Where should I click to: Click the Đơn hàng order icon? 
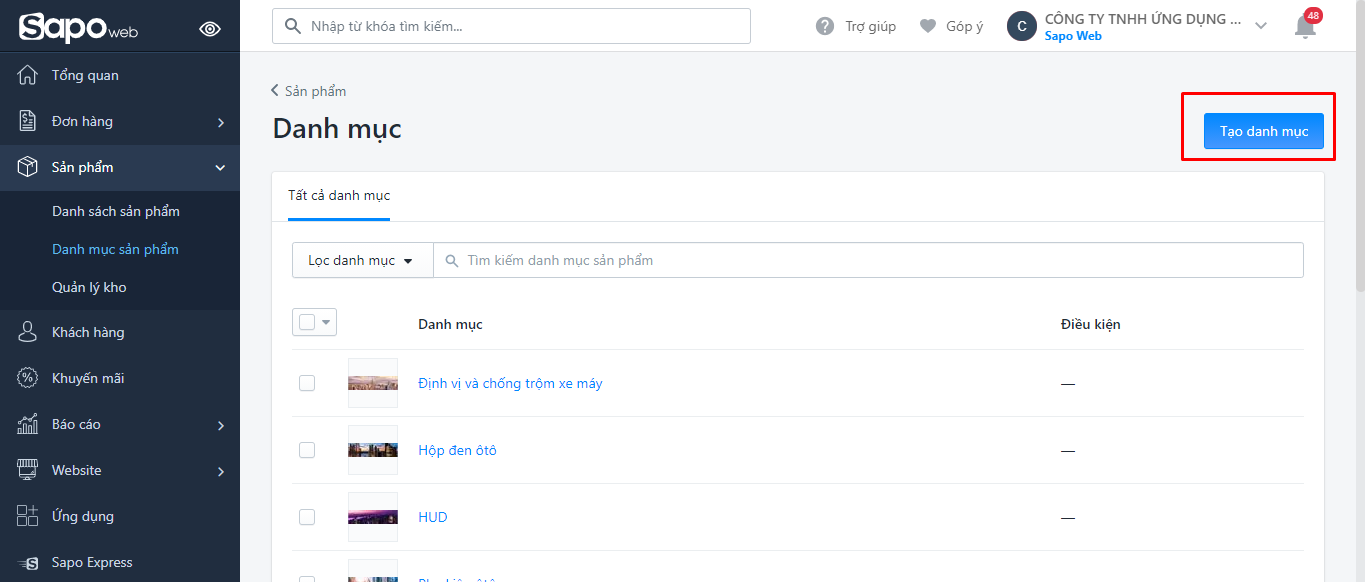[28, 121]
